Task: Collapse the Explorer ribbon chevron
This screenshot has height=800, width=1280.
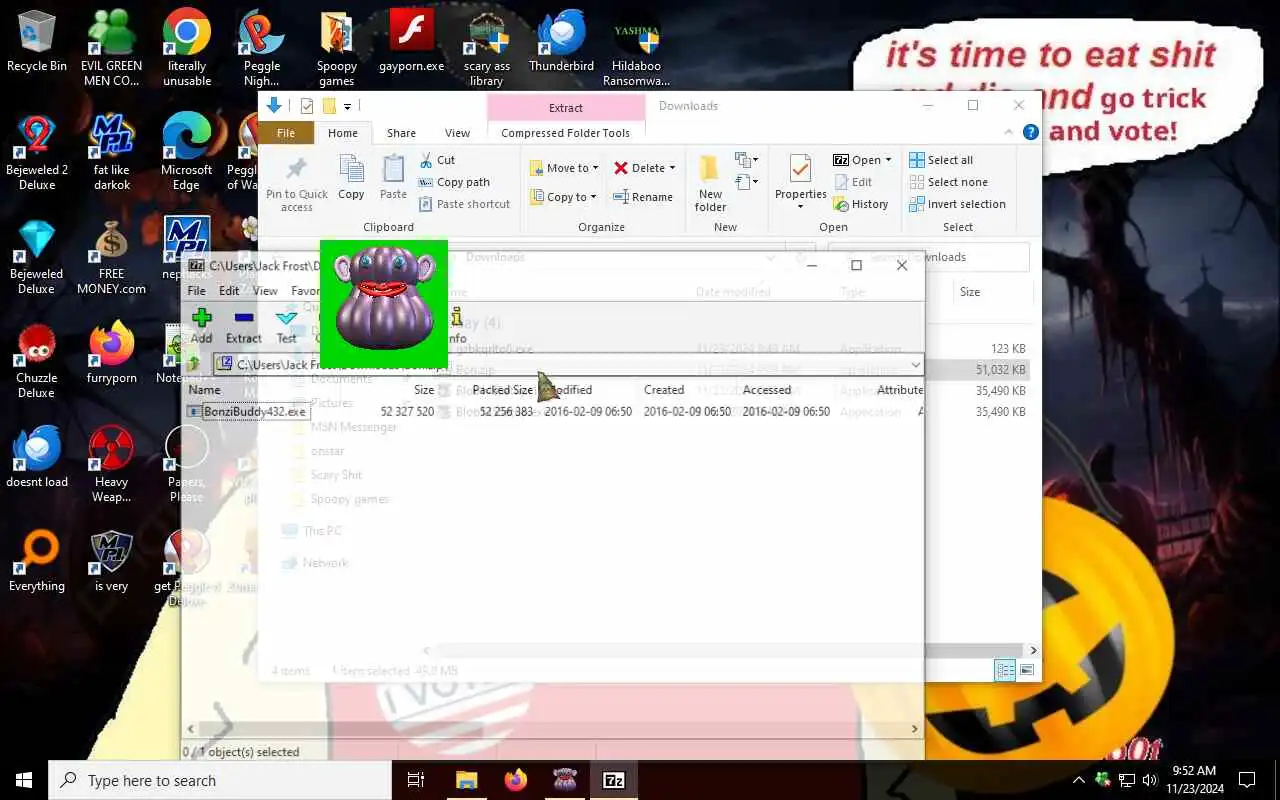Action: click(x=1009, y=132)
